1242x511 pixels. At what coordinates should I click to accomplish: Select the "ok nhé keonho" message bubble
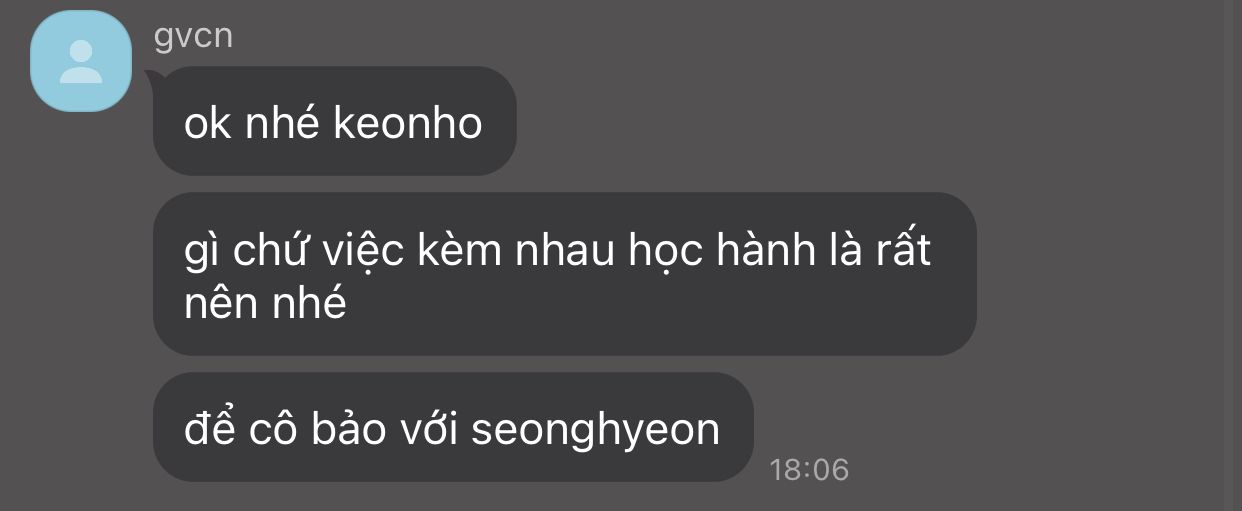point(334,121)
